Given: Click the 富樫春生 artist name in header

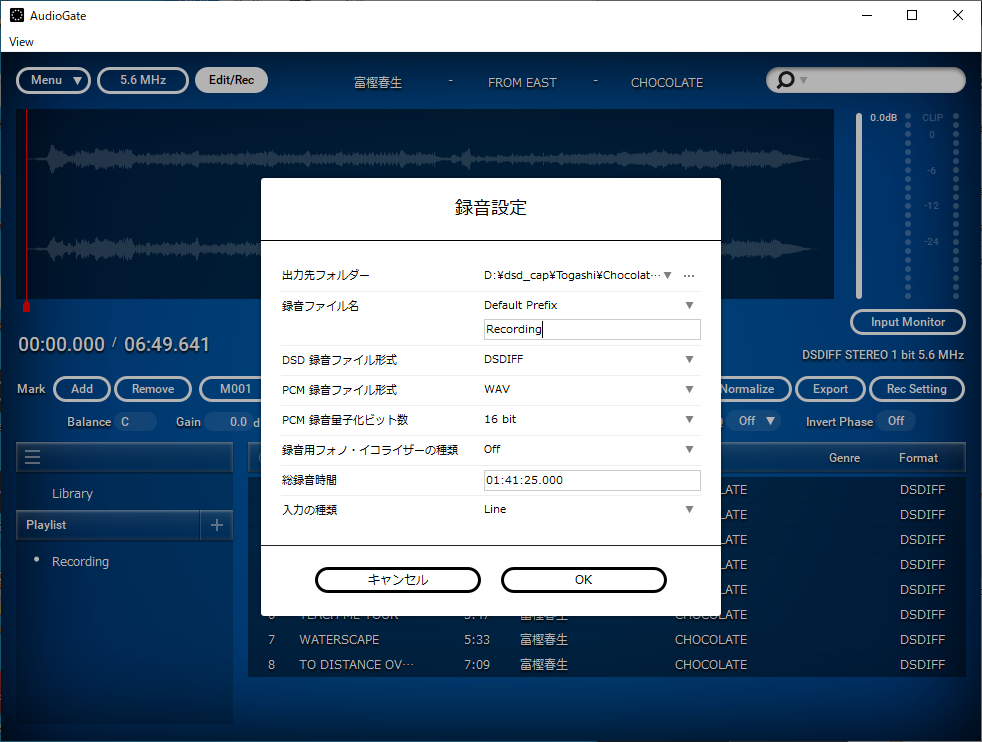Looking at the screenshot, I should pos(378,83).
